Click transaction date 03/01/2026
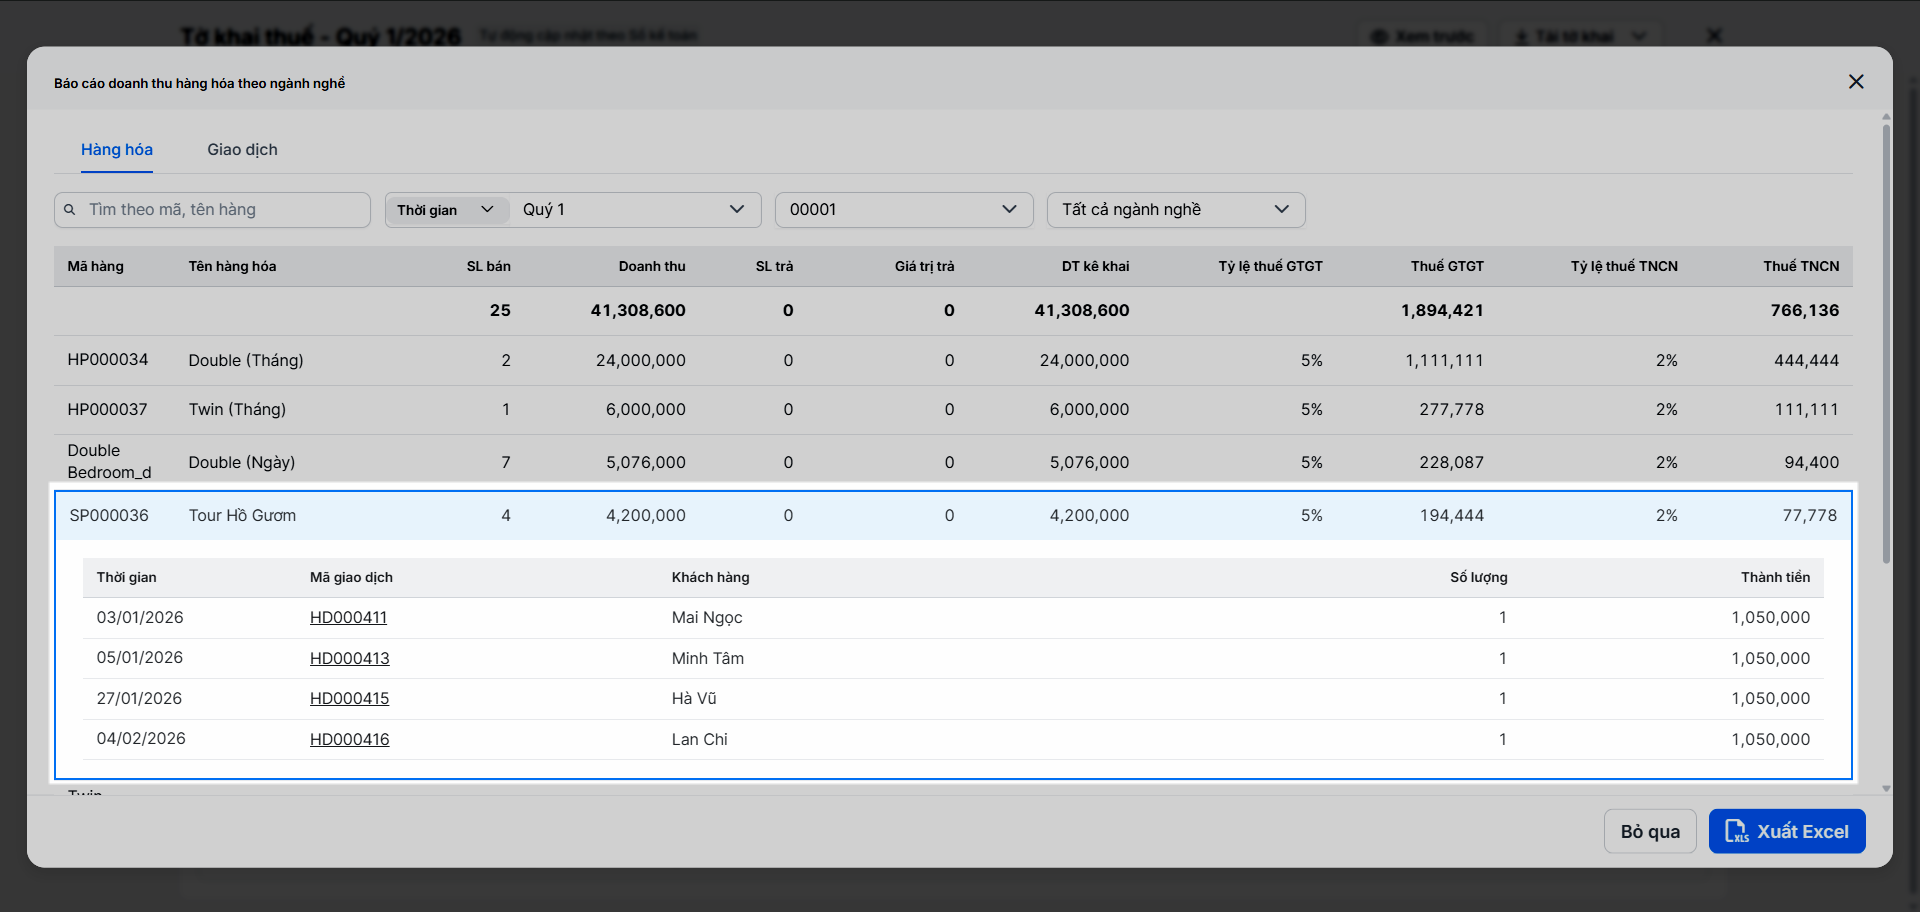This screenshot has height=912, width=1920. [140, 618]
